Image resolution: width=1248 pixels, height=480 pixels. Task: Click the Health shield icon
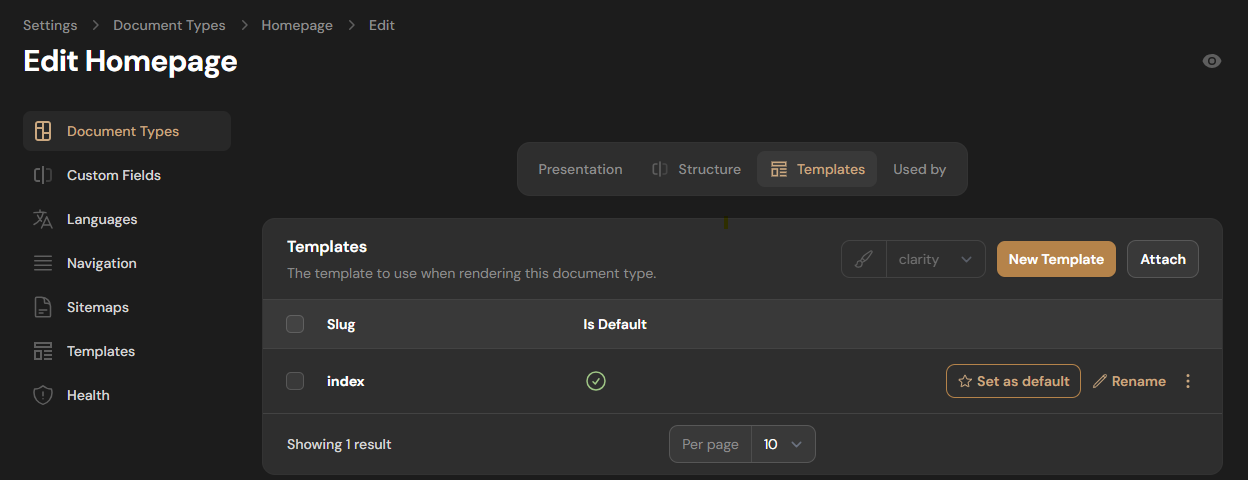(42, 395)
